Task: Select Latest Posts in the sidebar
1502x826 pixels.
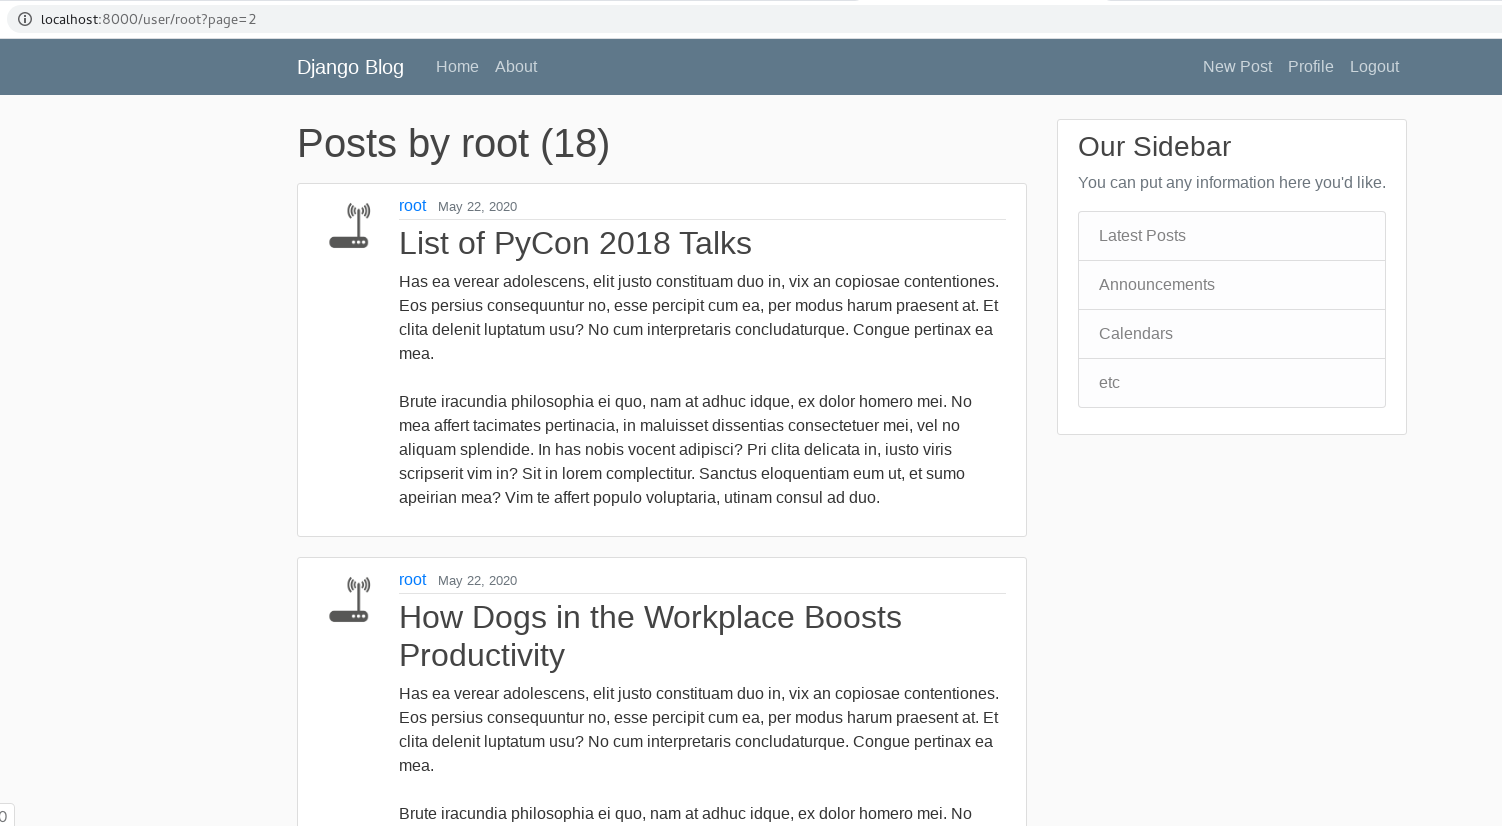Action: click(x=1142, y=236)
